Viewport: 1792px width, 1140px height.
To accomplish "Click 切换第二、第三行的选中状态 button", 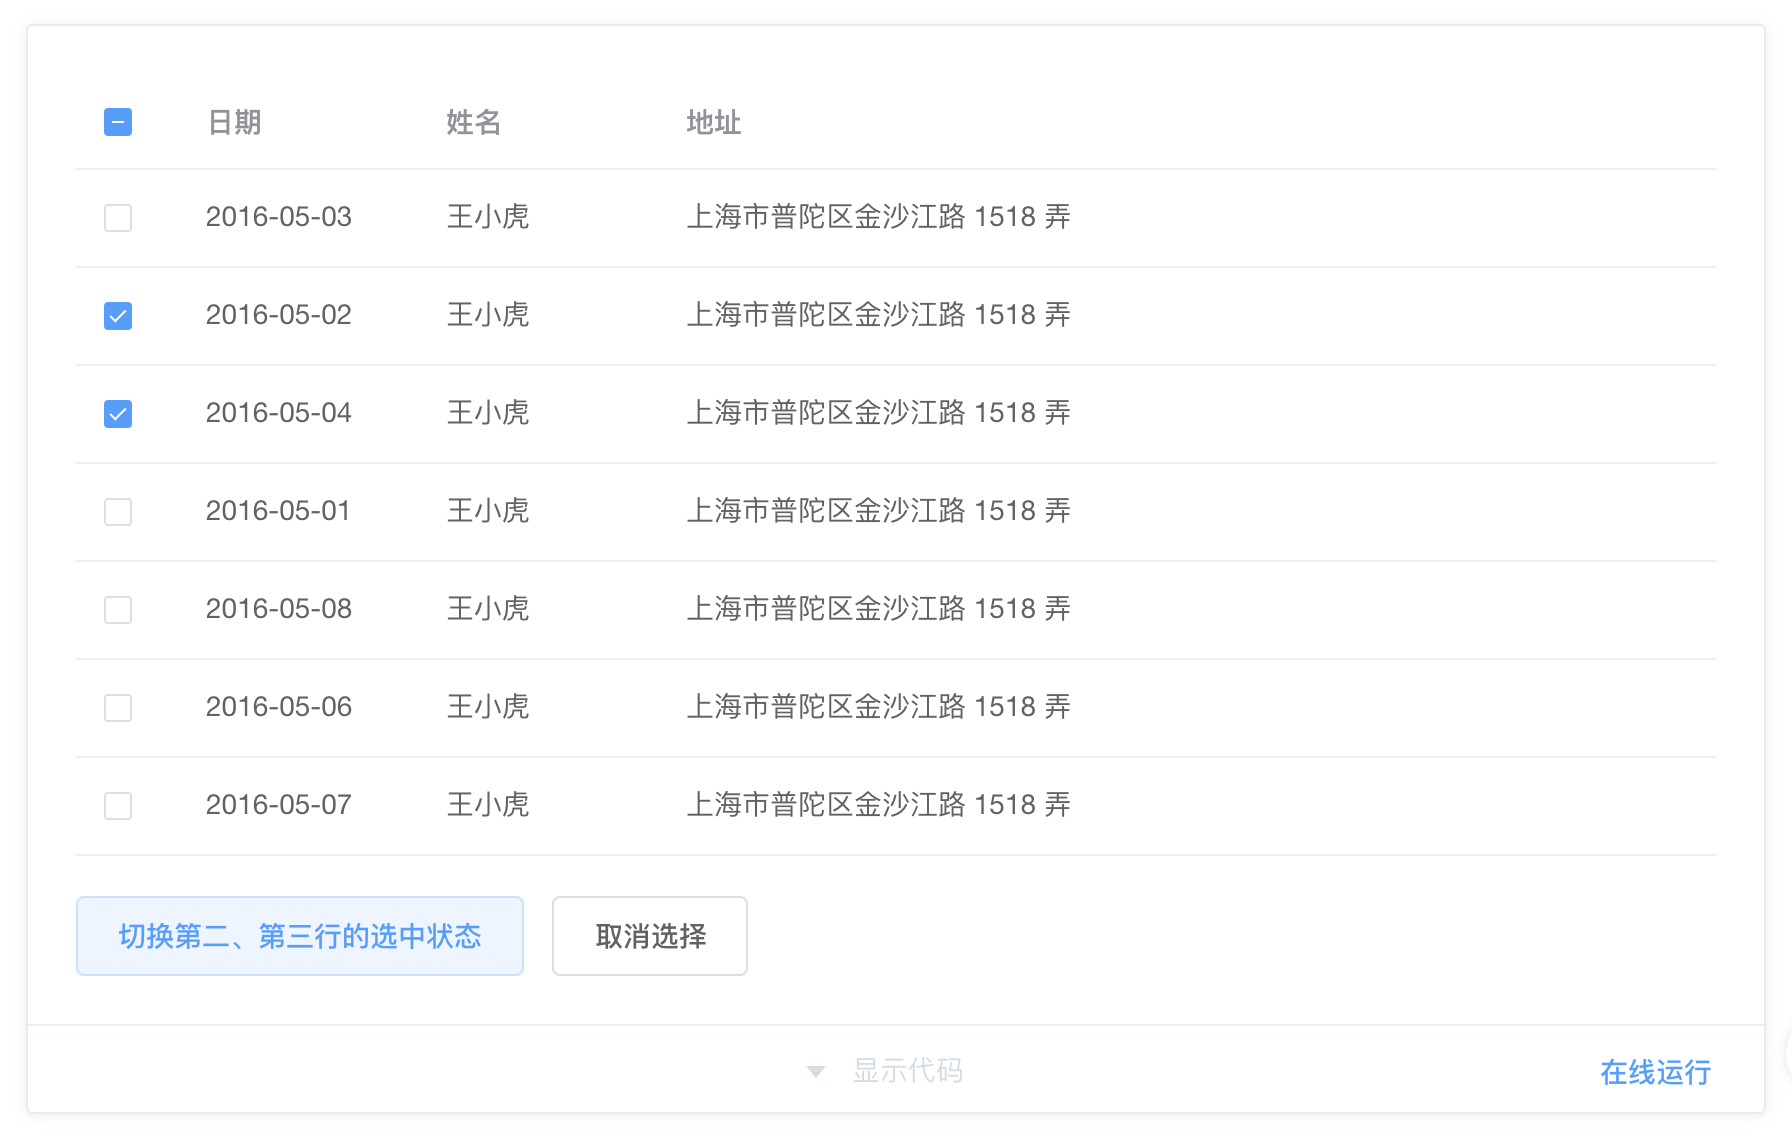I will (x=300, y=936).
